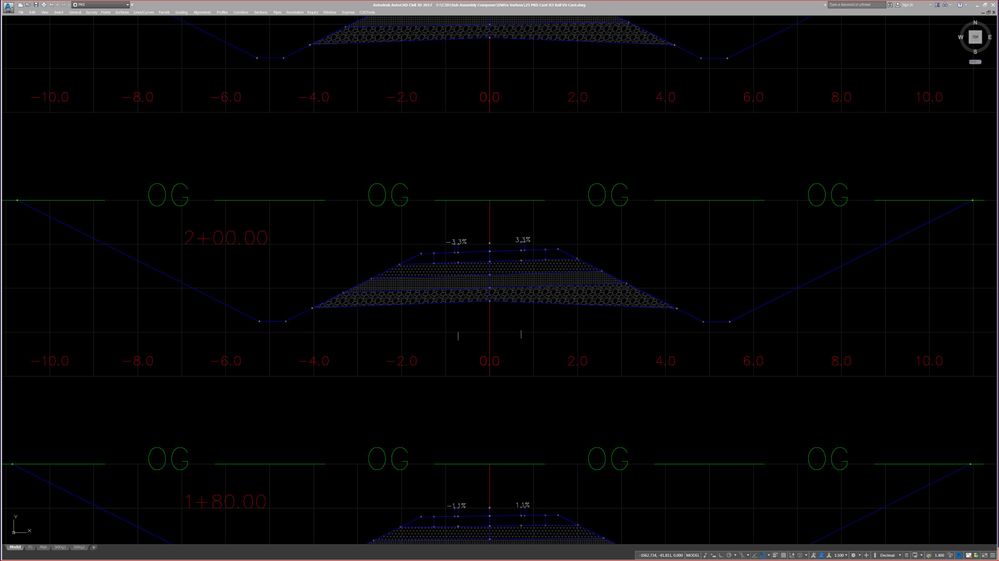Click E on the ViewCube compass
This screenshot has width=999, height=561.
(989, 37)
